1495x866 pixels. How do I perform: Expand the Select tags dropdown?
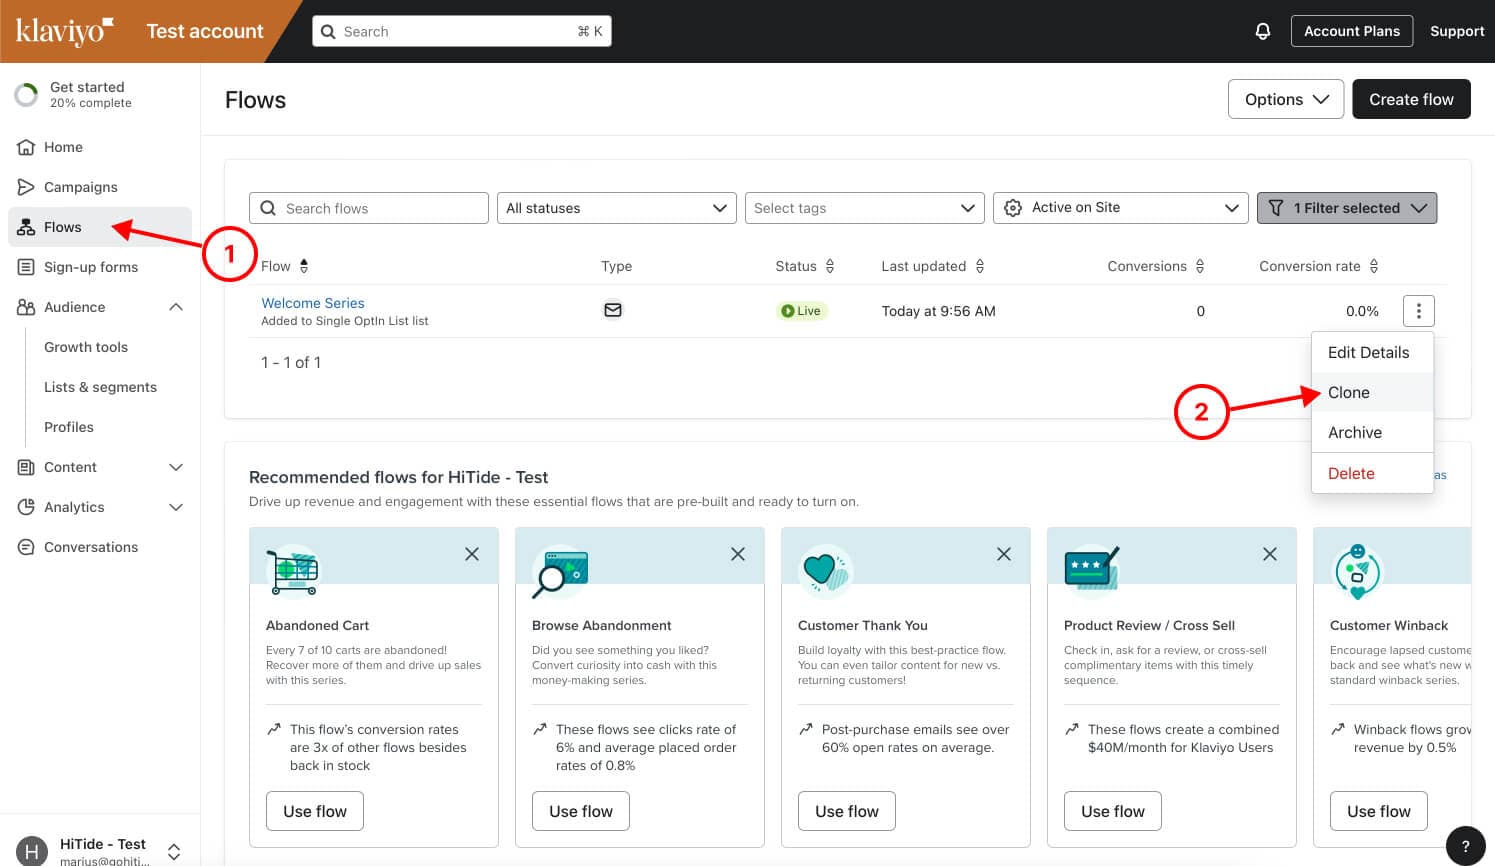pyautogui.click(x=864, y=208)
